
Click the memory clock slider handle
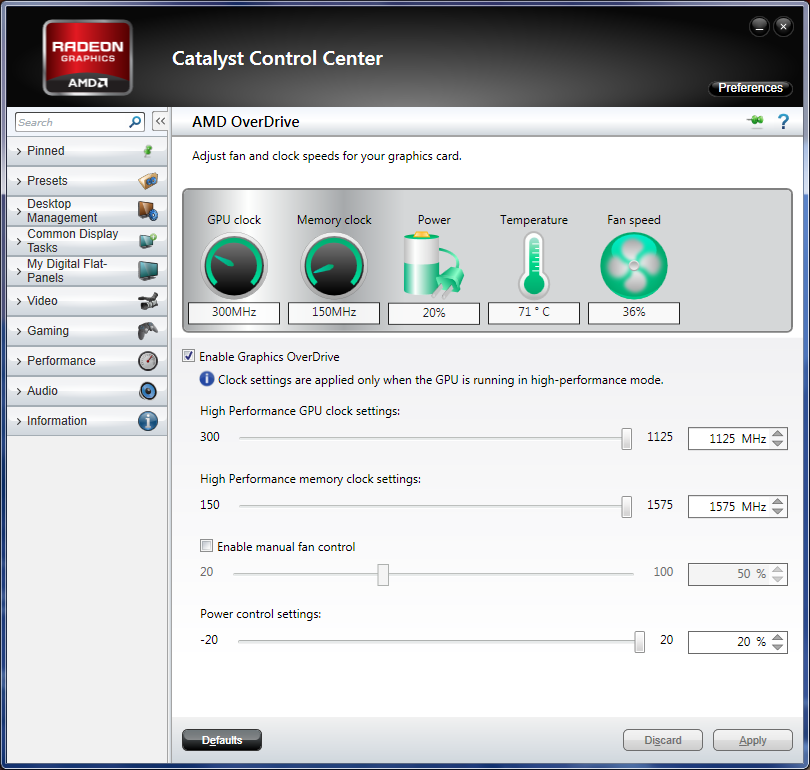click(x=627, y=507)
